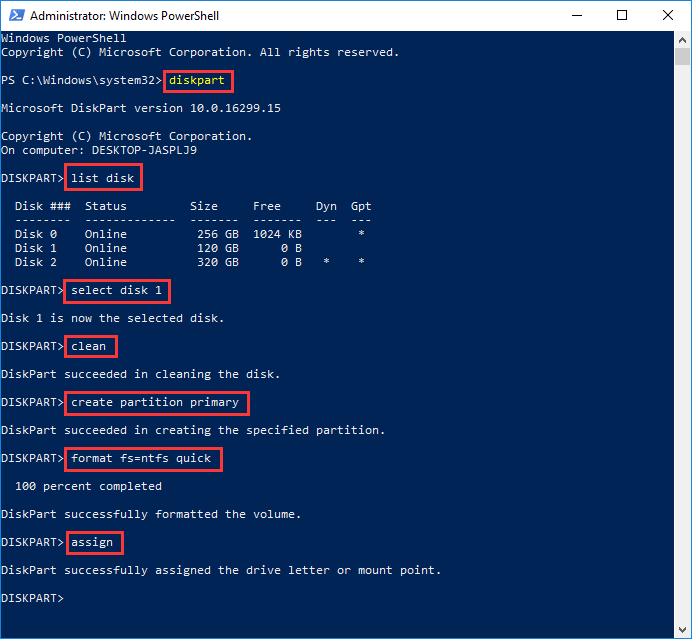
Task: Click the 'format fs=ntfs quick' command
Action: [142, 459]
